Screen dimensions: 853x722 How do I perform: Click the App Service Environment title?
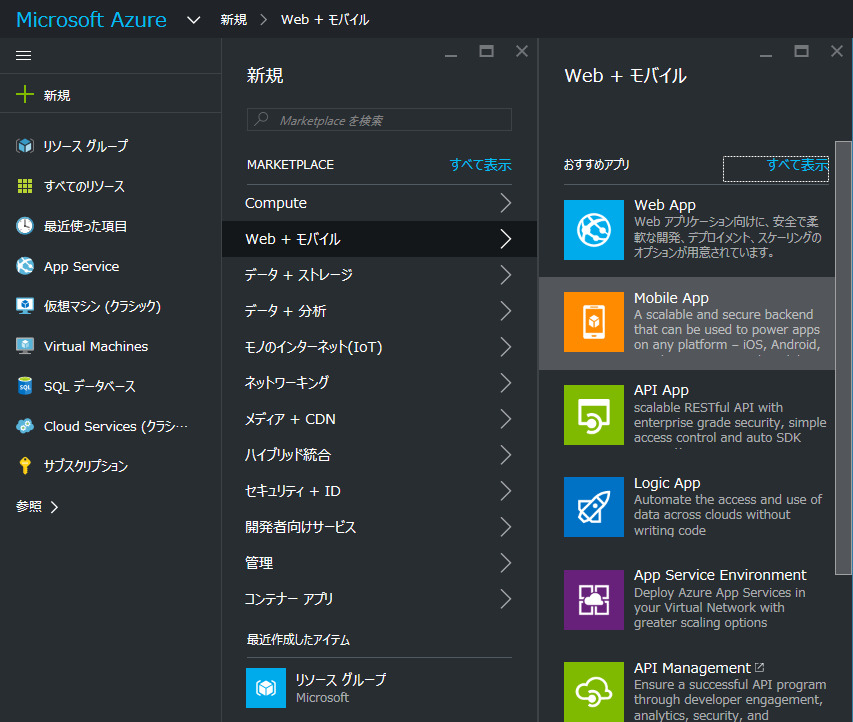click(720, 575)
